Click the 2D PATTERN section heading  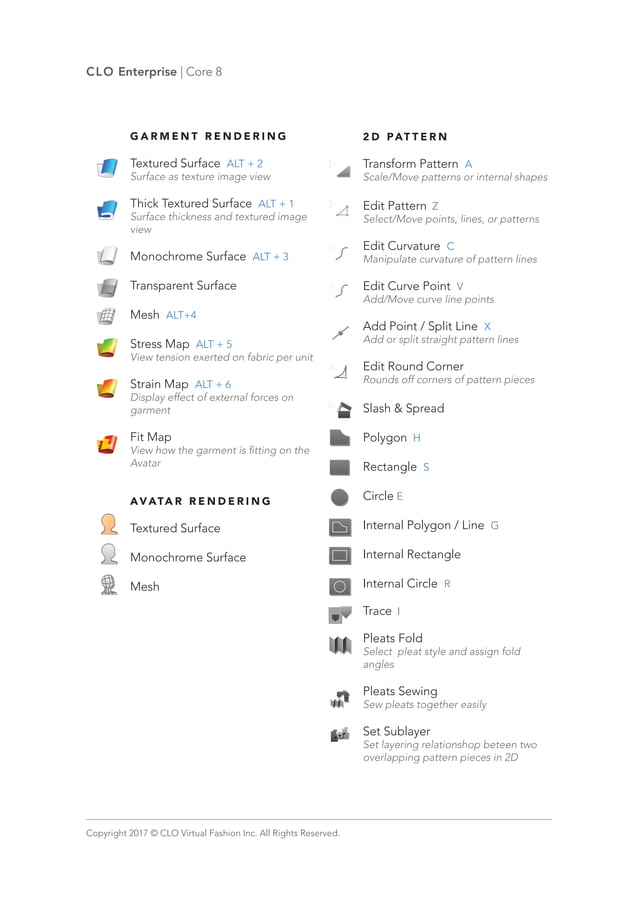405,137
